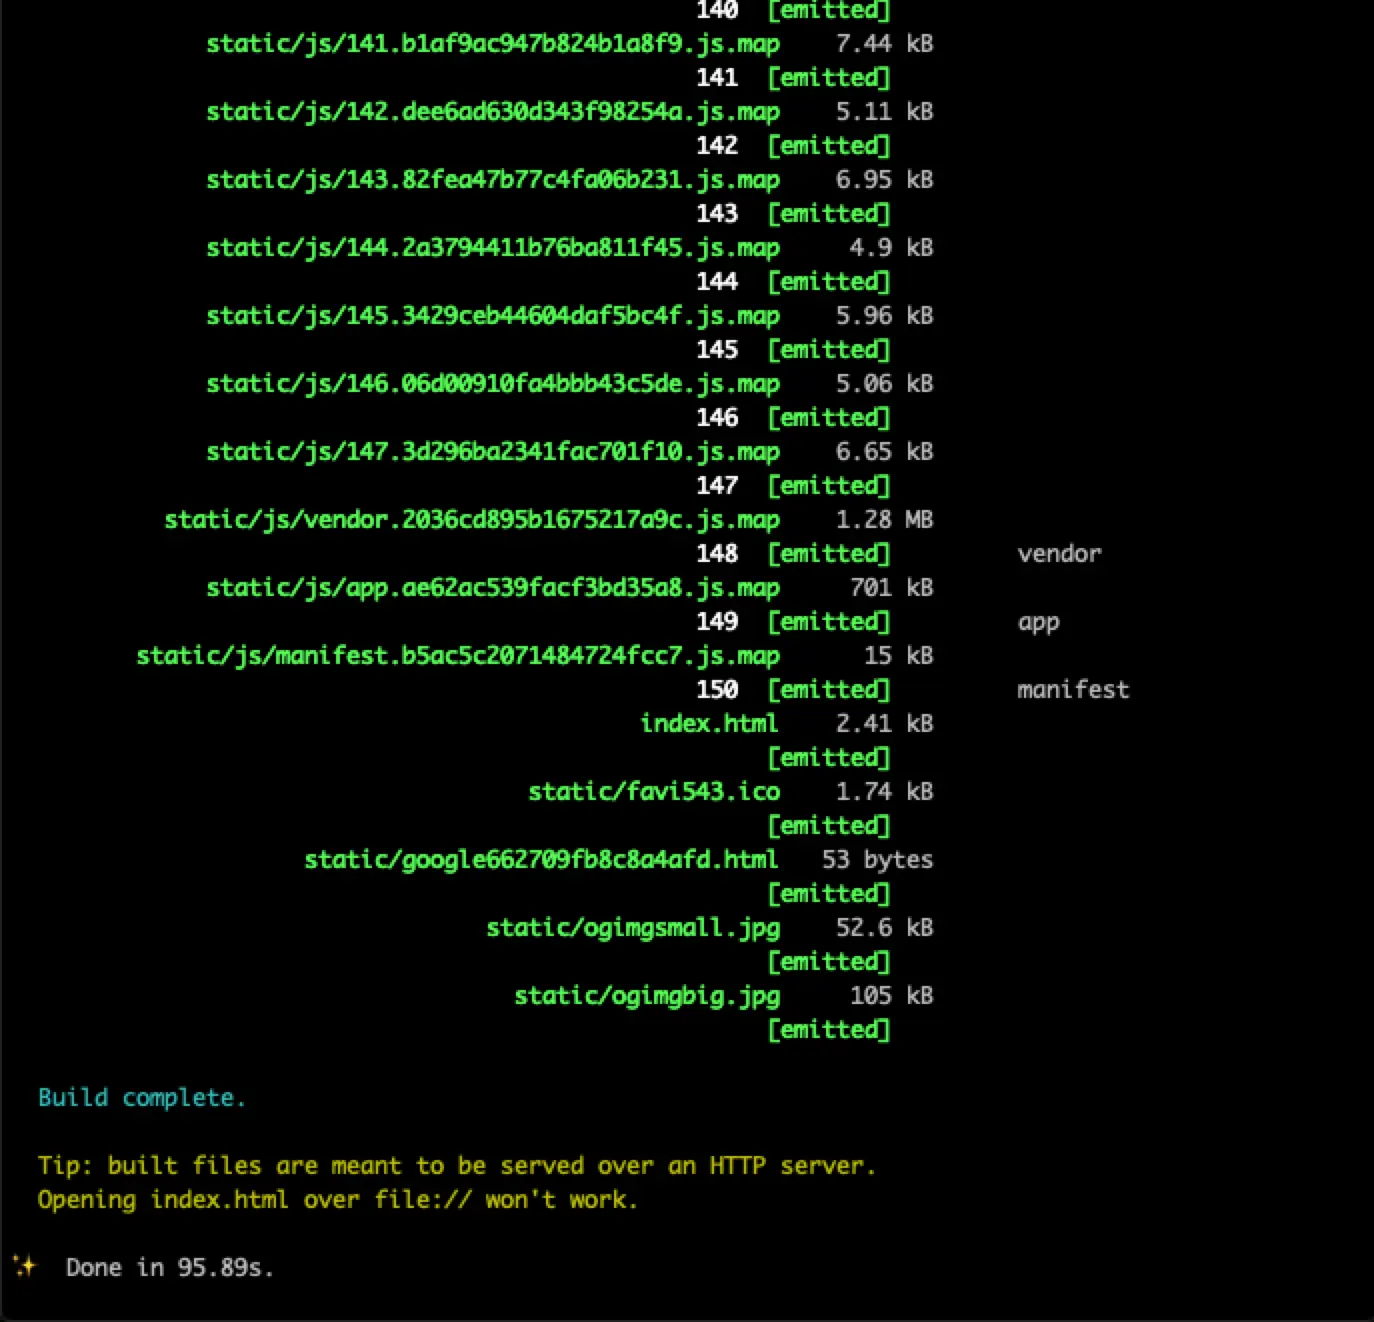Viewport: 1374px width, 1322px height.
Task: Open static/js/147.3d296ba2341fac701f10.js.map path
Action: (x=492, y=451)
